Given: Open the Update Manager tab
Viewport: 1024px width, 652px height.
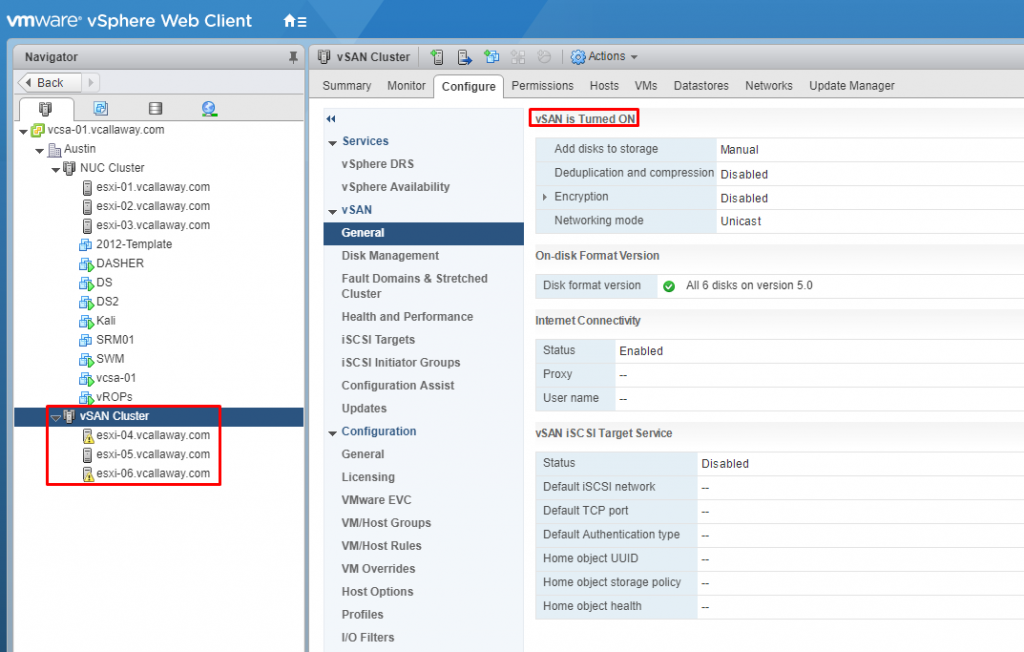Looking at the screenshot, I should point(851,86).
